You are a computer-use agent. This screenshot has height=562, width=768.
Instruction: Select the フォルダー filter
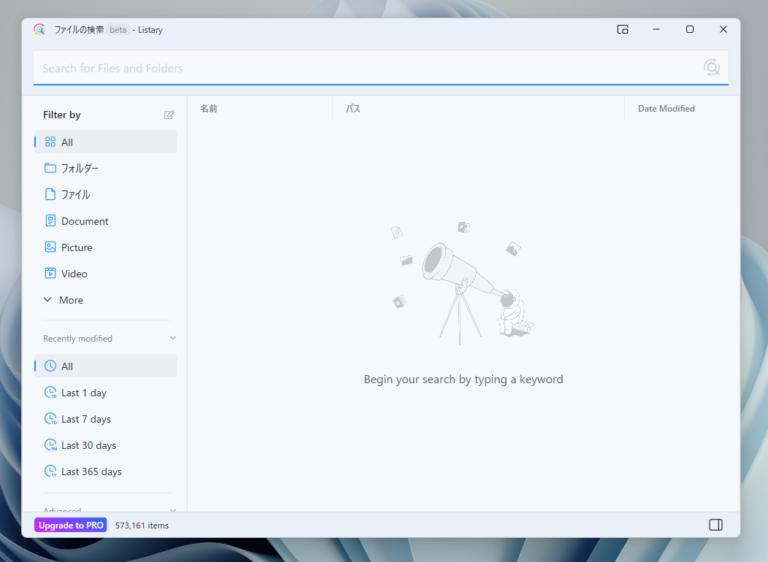(x=79, y=168)
